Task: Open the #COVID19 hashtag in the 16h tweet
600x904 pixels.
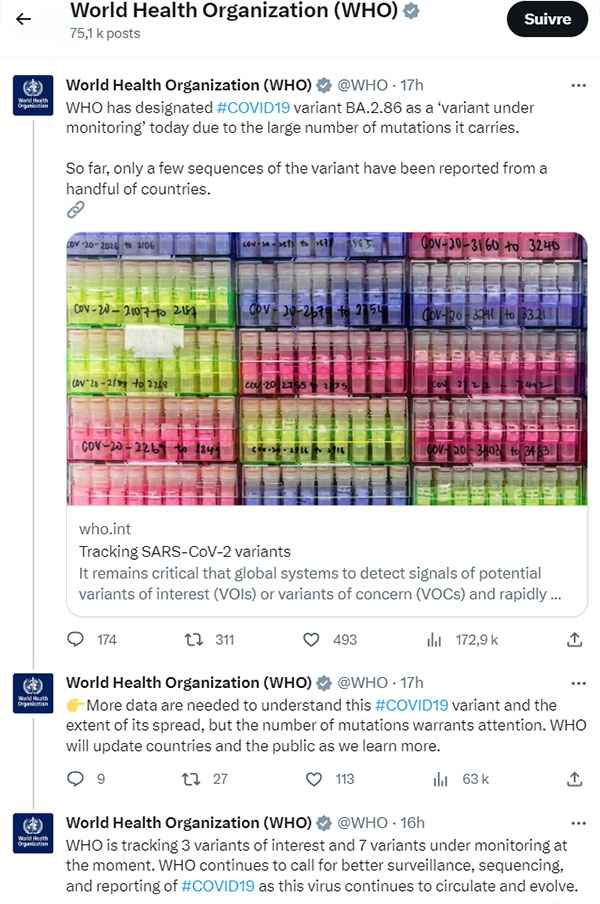Action: click(x=217, y=886)
